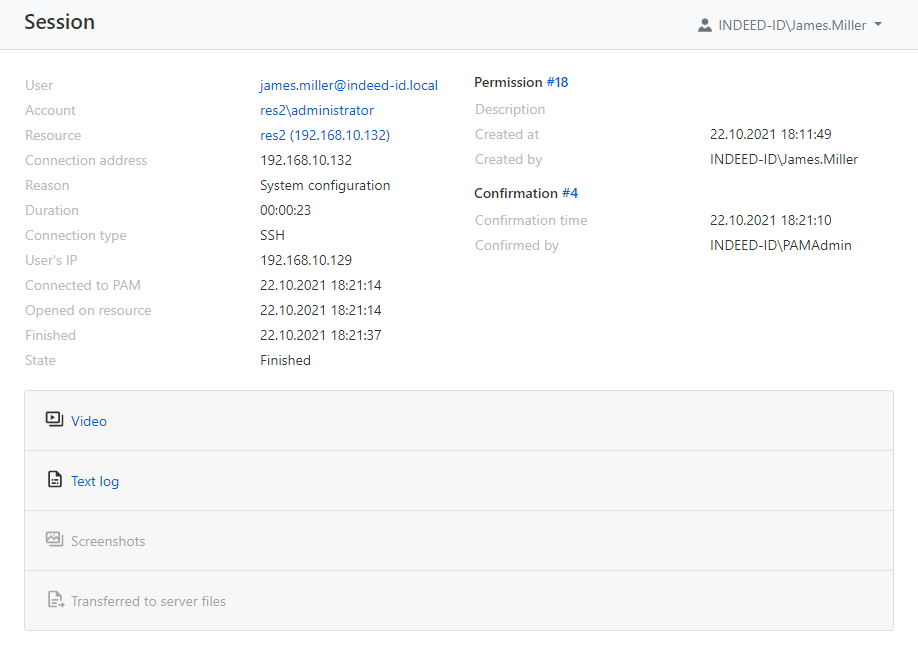This screenshot has height=662, width=918.
Task: Click the Session page heading
Action: pos(59,22)
